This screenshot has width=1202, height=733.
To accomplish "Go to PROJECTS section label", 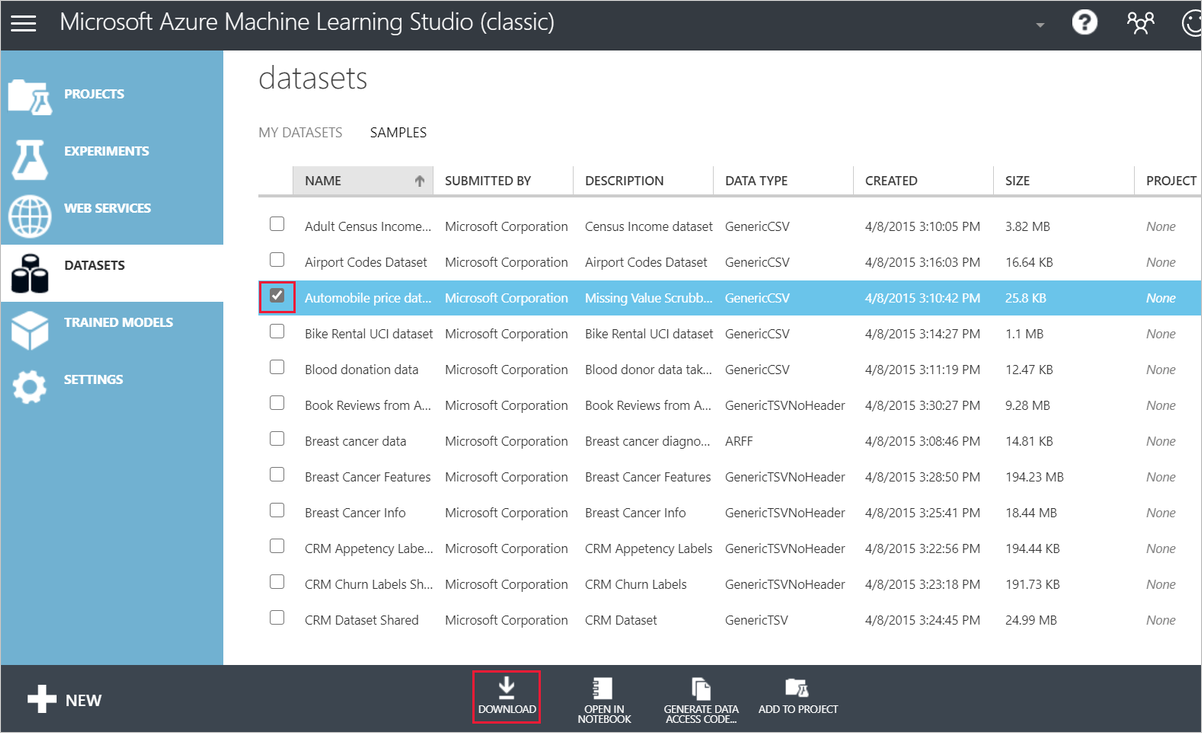I will pyautogui.click(x=94, y=94).
